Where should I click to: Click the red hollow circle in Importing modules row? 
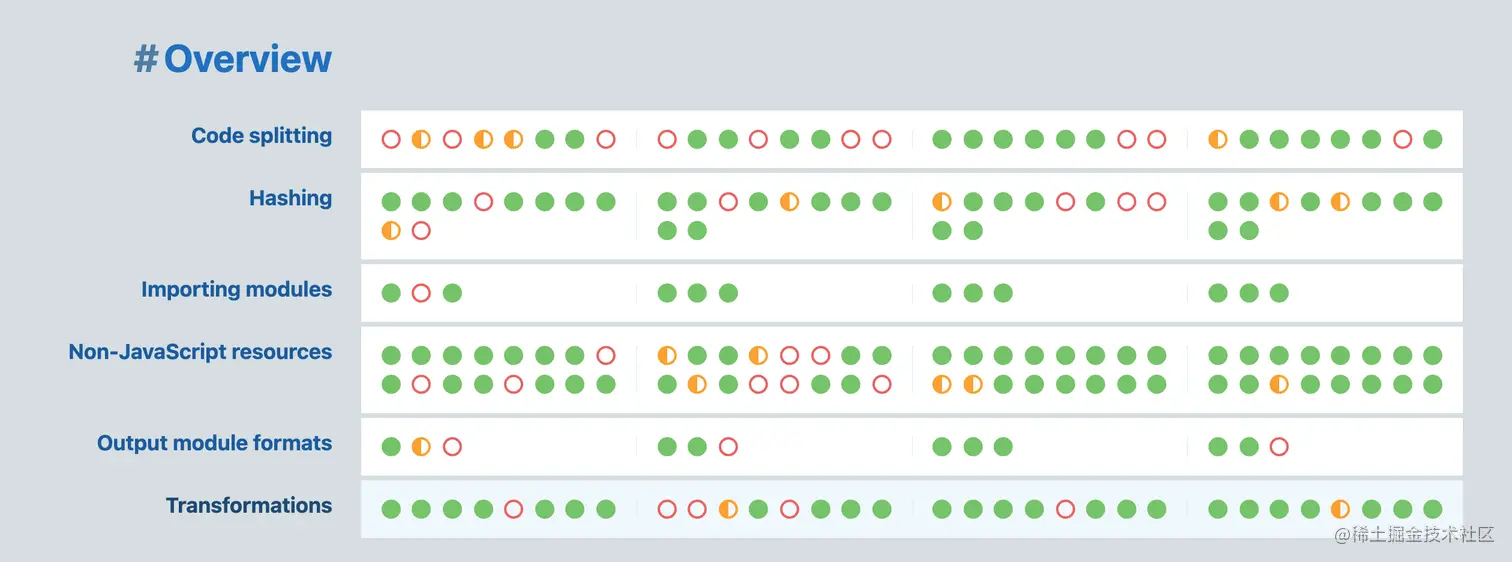tap(421, 293)
